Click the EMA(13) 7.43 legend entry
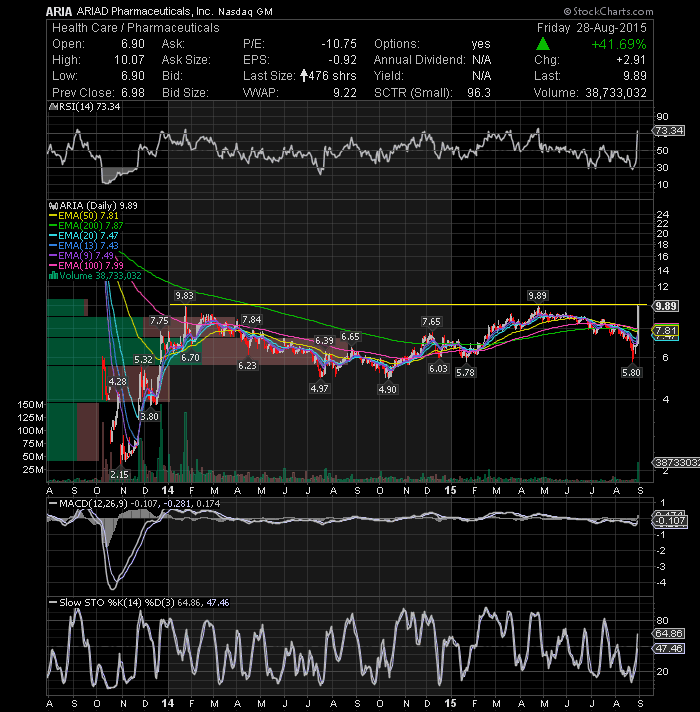This screenshot has height=712, width=700. (x=88, y=246)
